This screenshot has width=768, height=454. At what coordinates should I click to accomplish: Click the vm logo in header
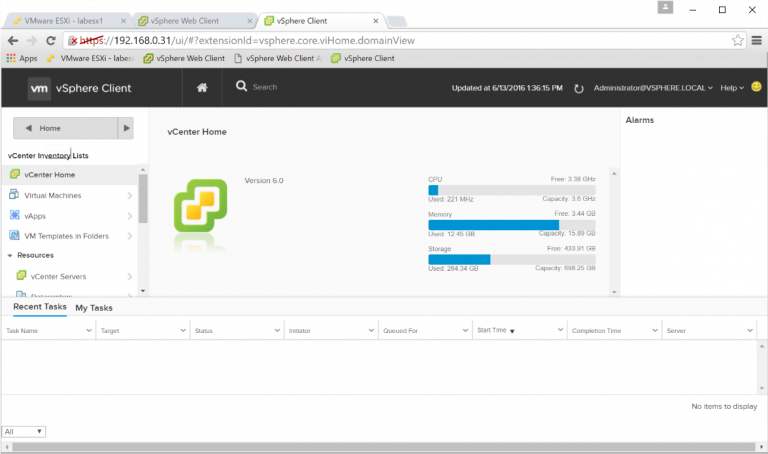pyautogui.click(x=39, y=89)
